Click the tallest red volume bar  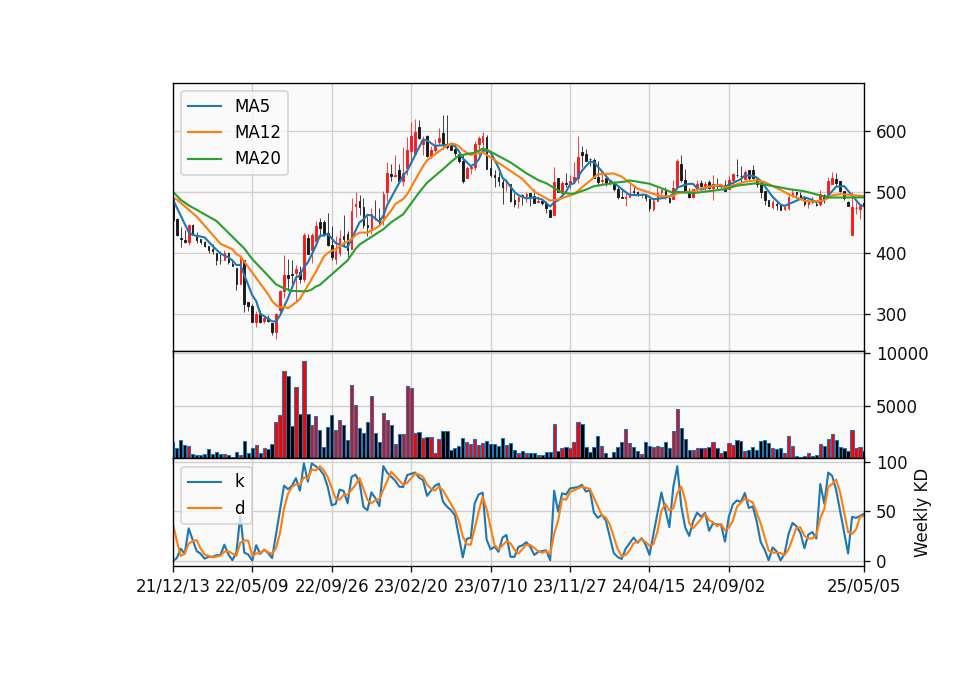(304, 410)
